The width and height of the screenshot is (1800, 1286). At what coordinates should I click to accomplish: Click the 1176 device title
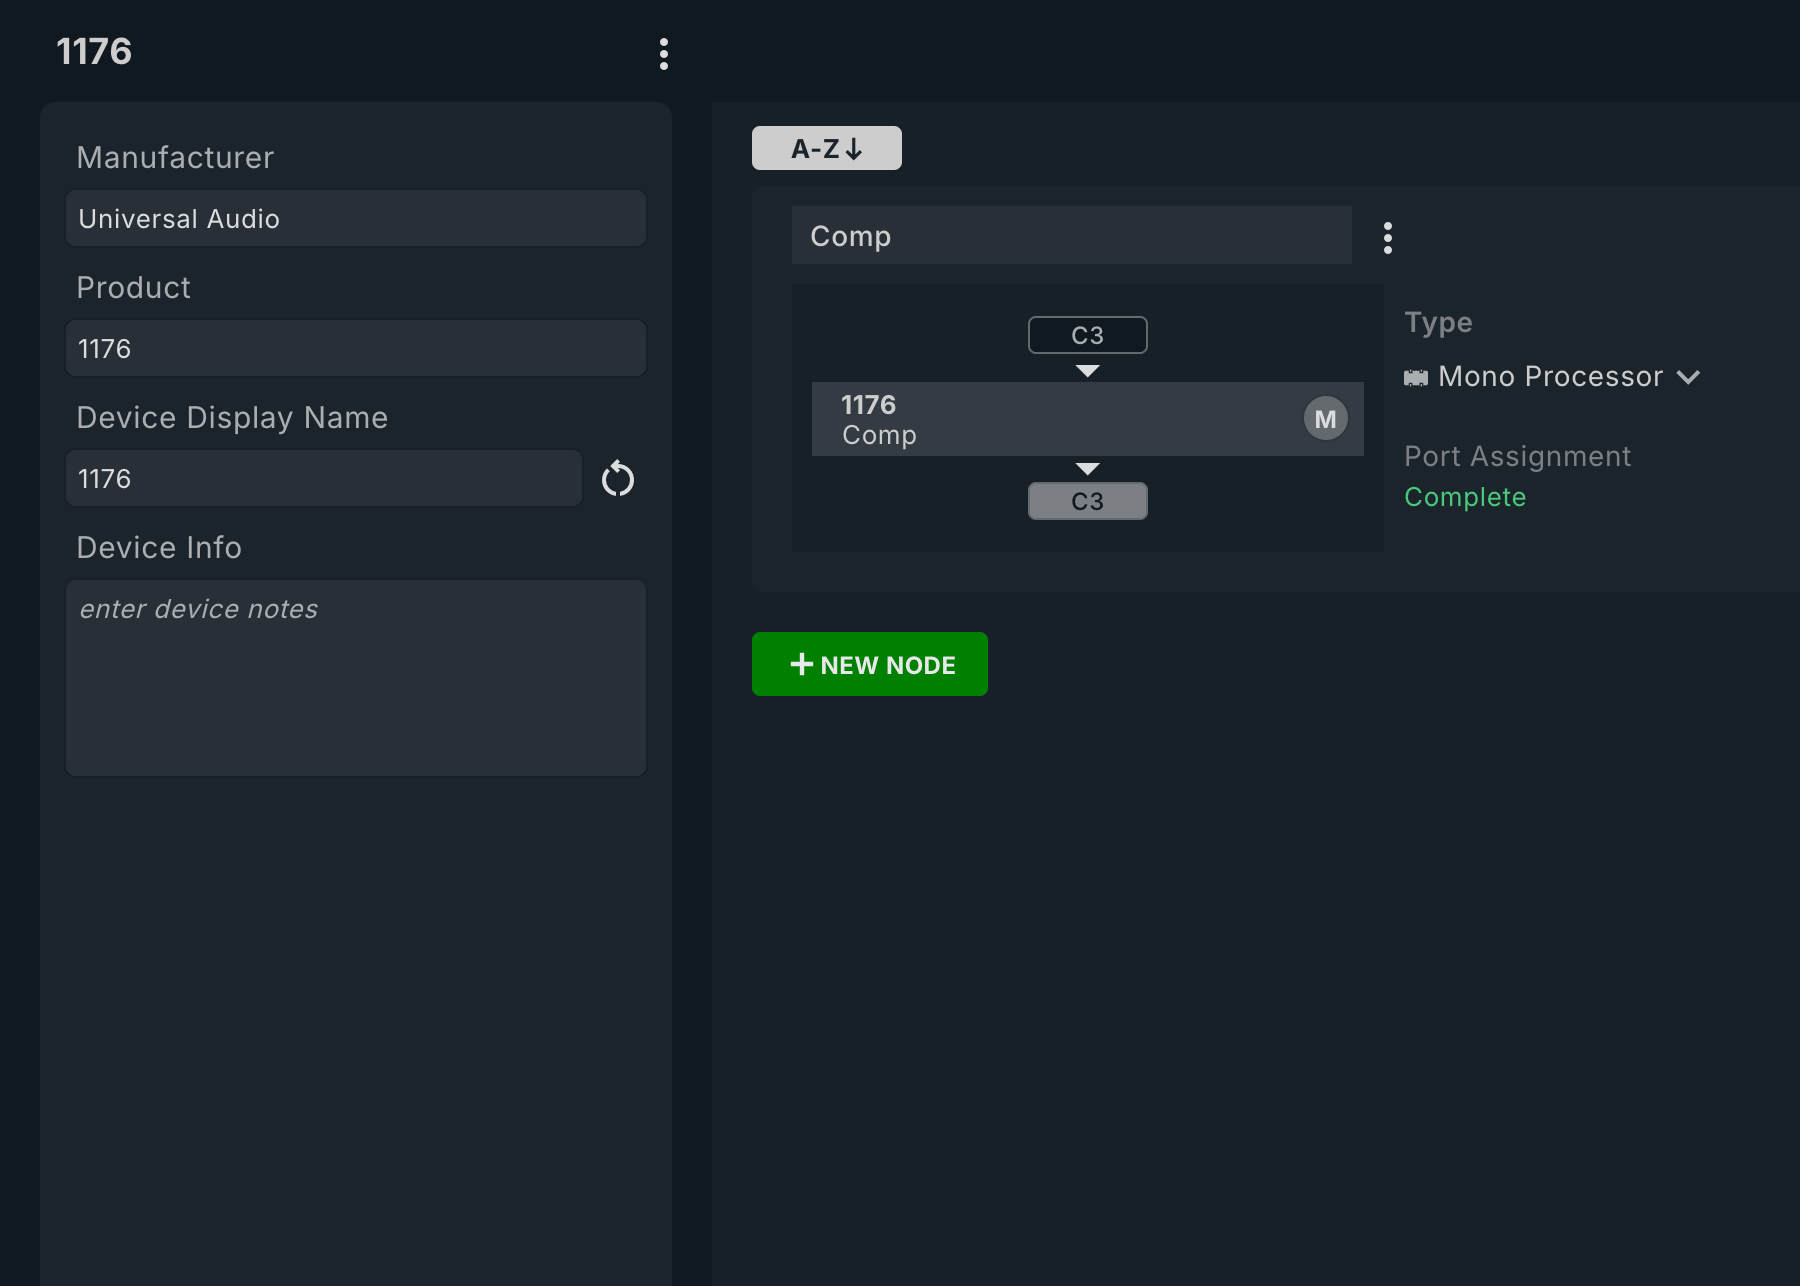[94, 51]
